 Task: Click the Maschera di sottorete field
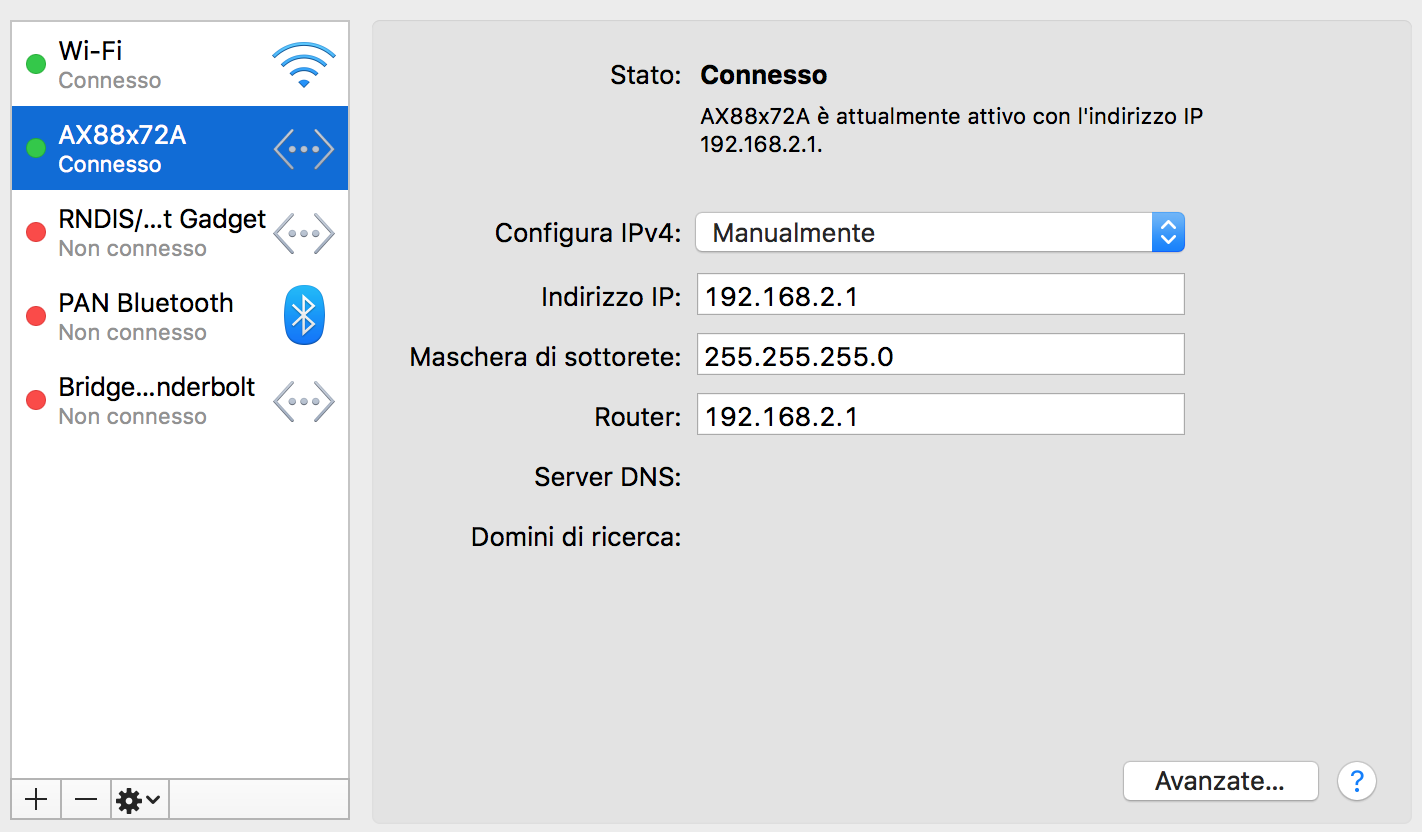coord(941,355)
